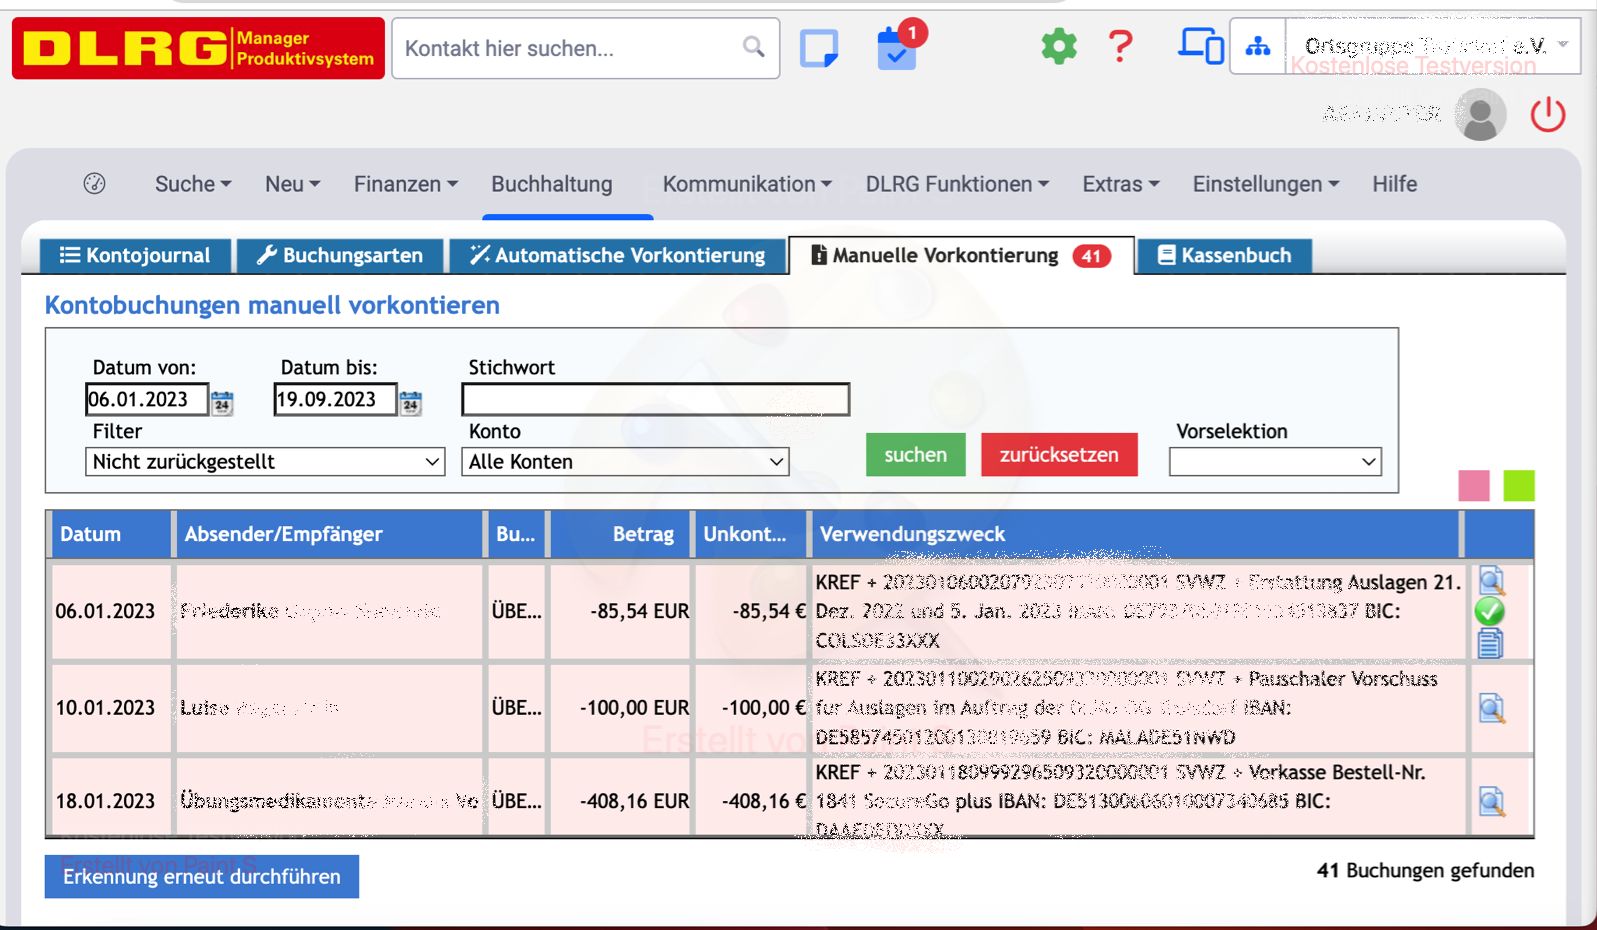The height and width of the screenshot is (930, 1597).
Task: Open the Kommunikation menu
Action: pyautogui.click(x=747, y=184)
